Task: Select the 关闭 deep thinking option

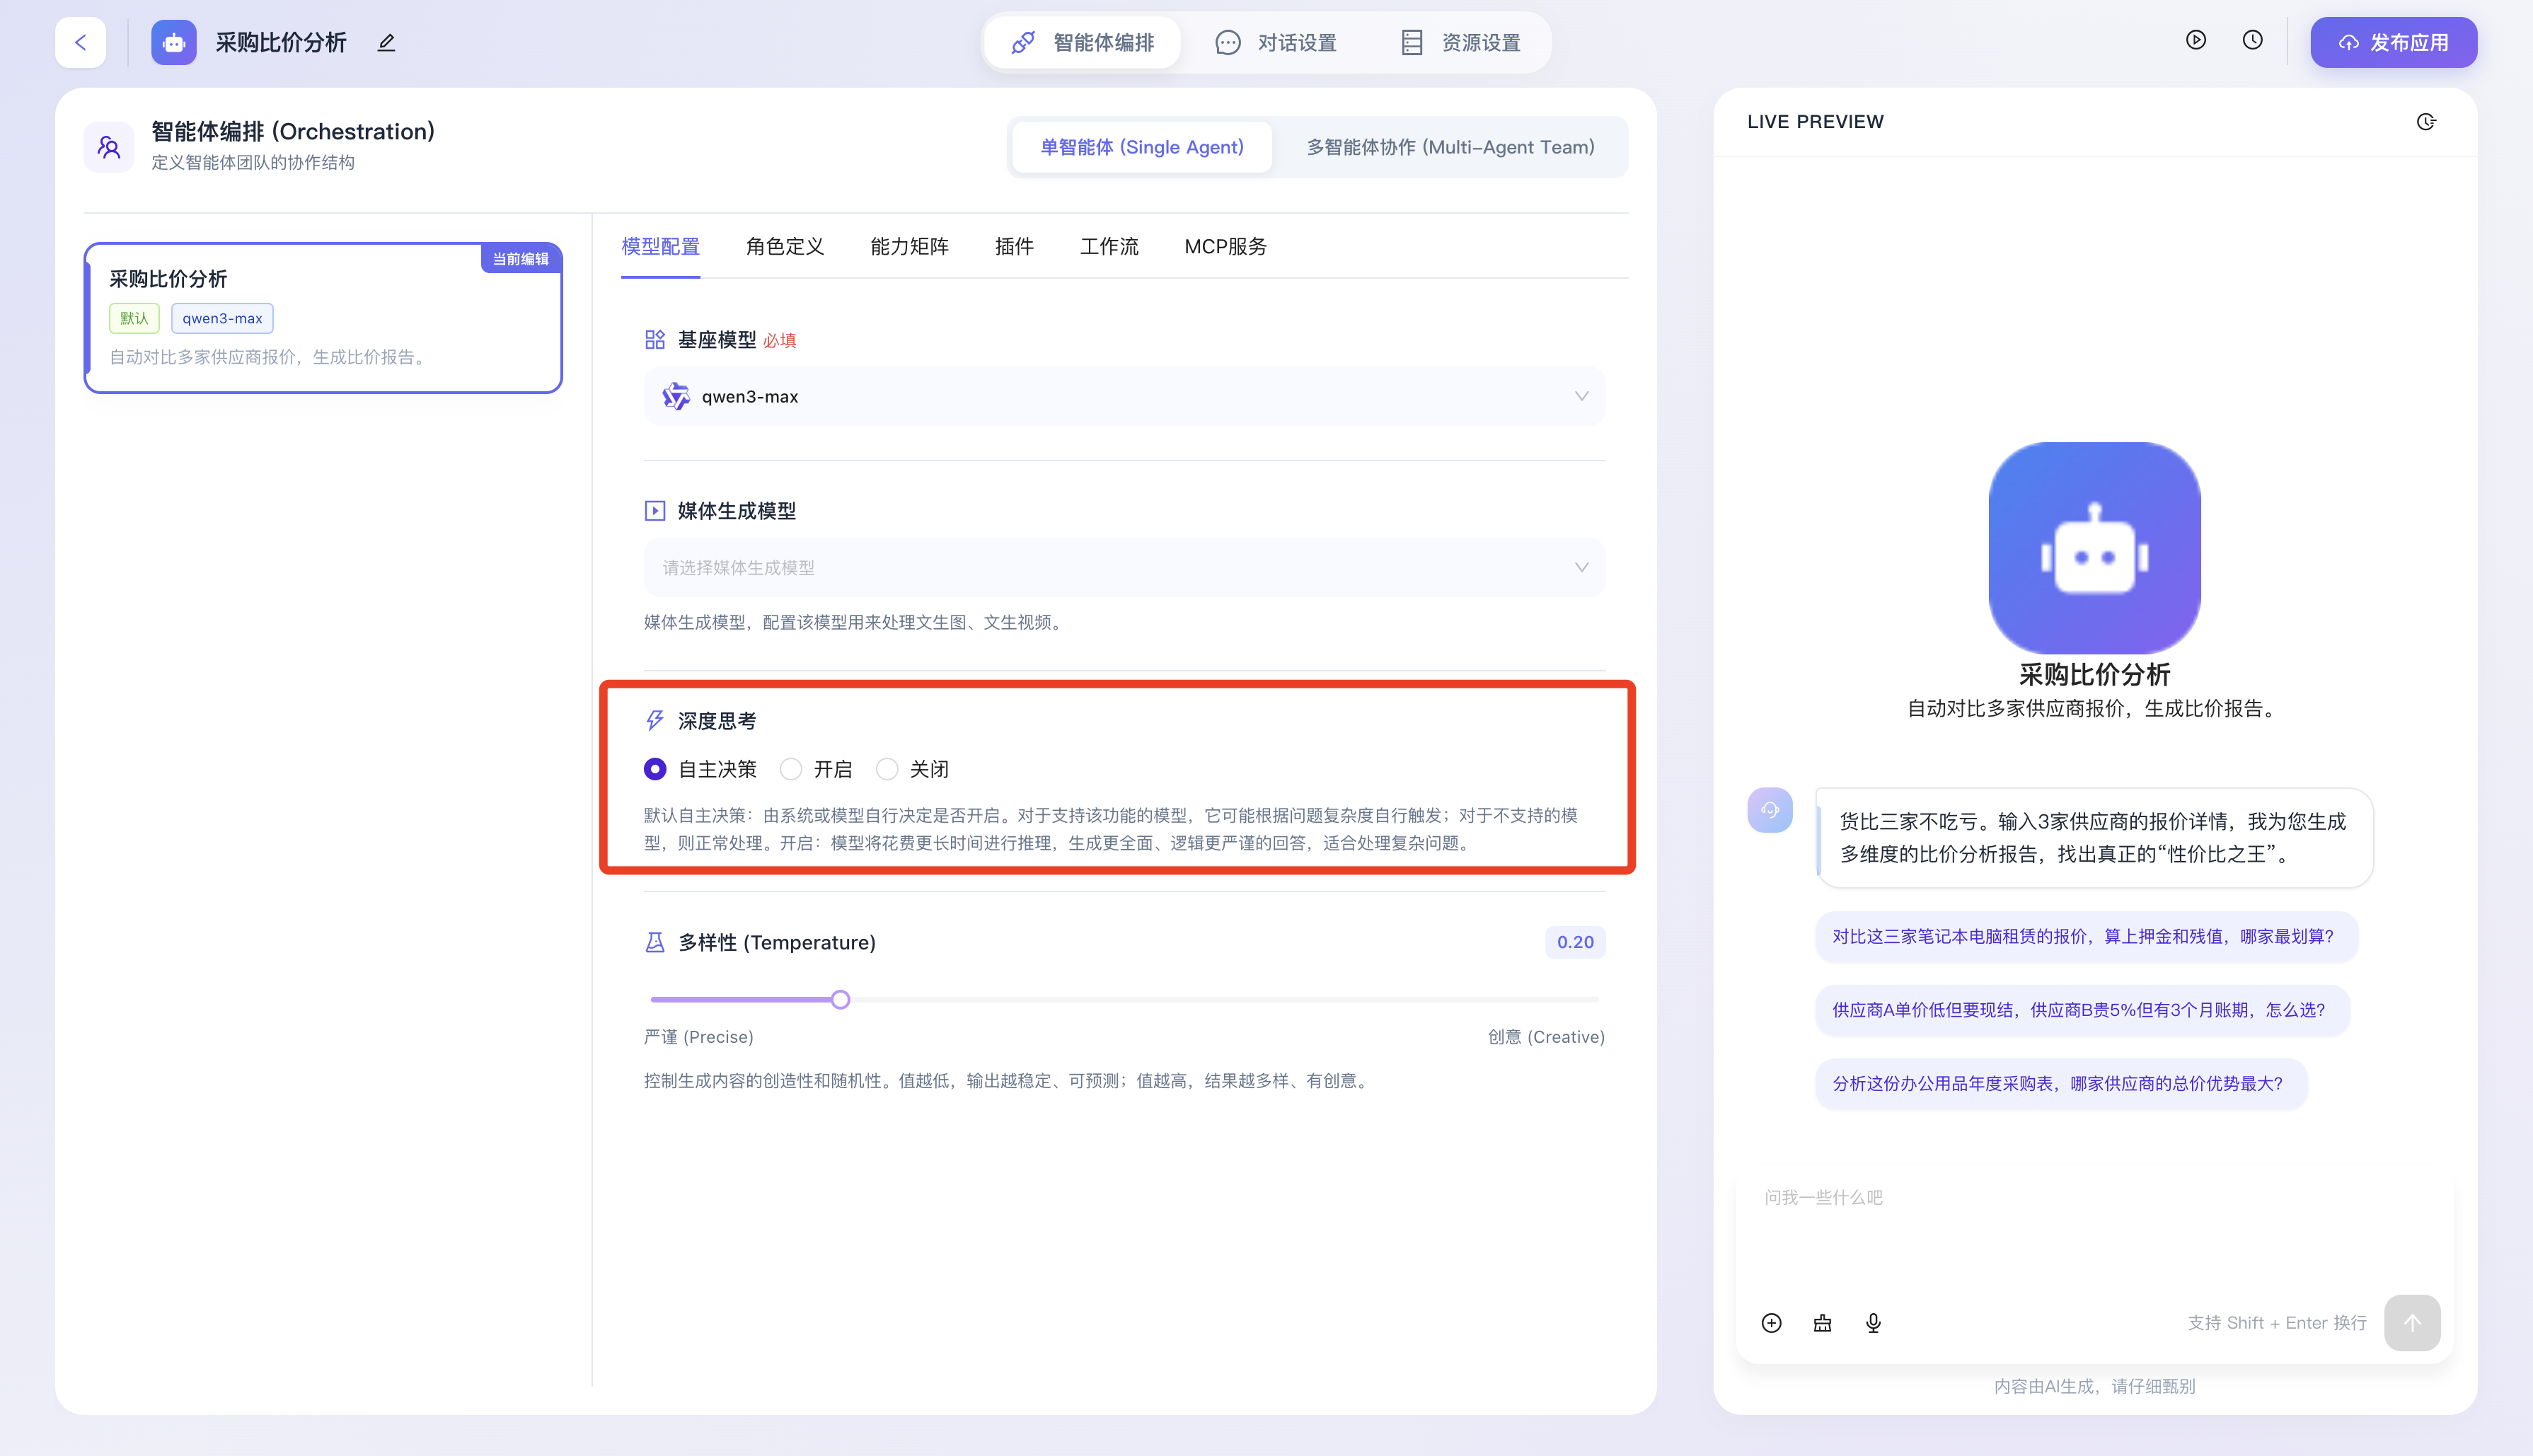Action: pyautogui.click(x=887, y=769)
